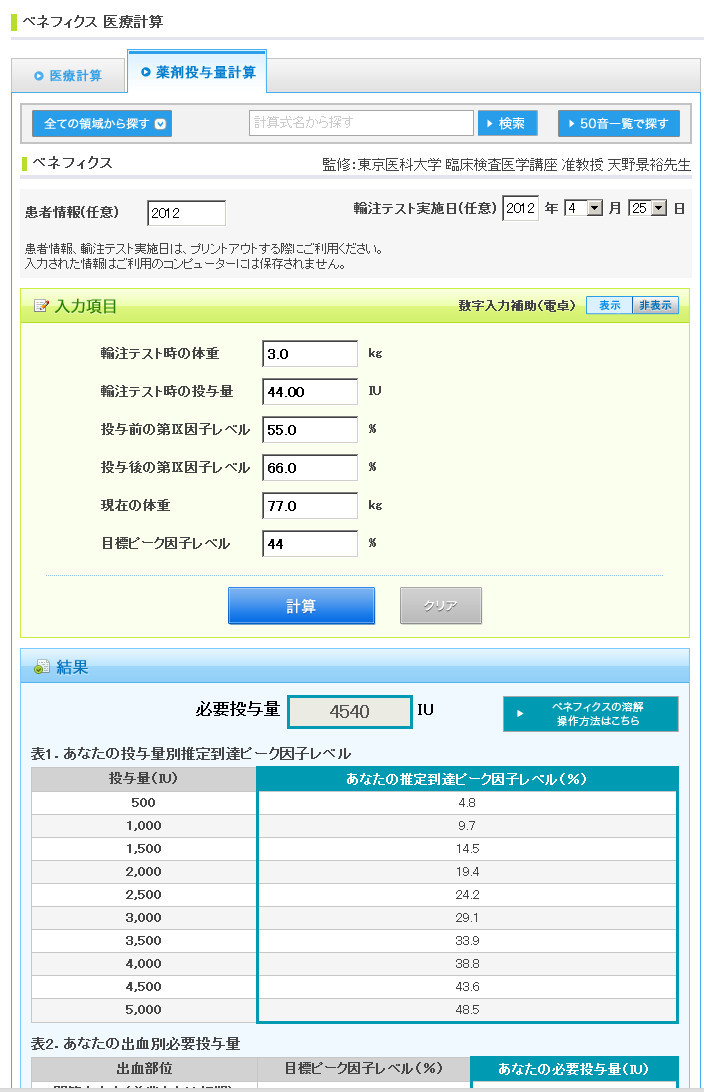Viewport: 704px width, 1092px height.
Task: Click the peak level value 24.2
Action: (x=467, y=894)
